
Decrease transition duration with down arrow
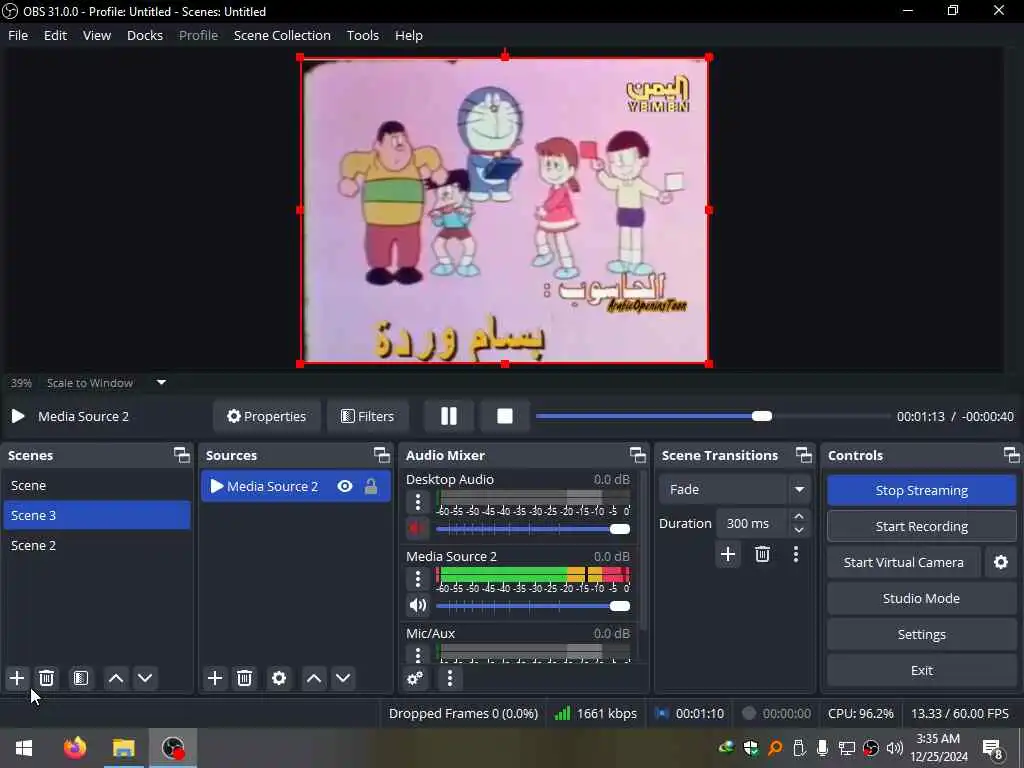tap(799, 530)
